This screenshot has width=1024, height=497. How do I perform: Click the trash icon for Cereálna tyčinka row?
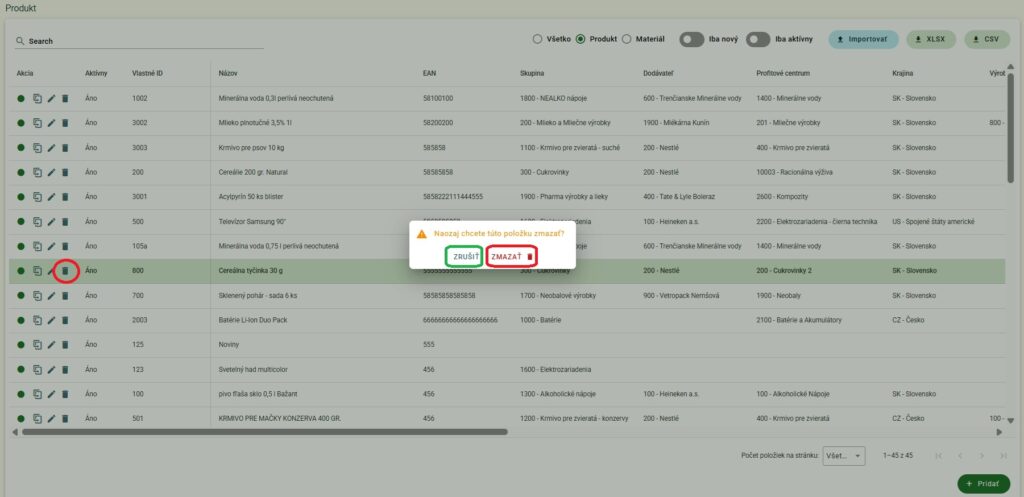[x=65, y=270]
